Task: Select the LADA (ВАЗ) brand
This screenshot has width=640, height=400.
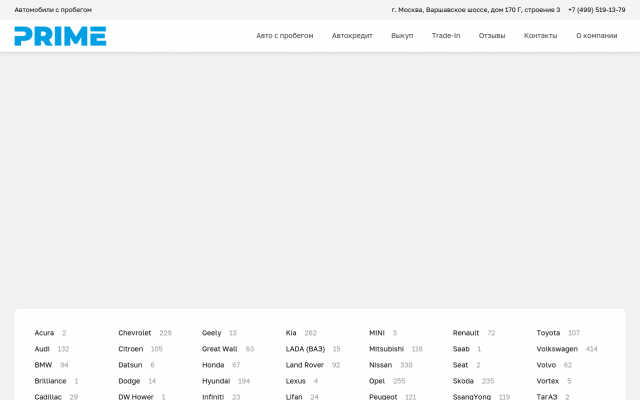Action: [x=305, y=349]
